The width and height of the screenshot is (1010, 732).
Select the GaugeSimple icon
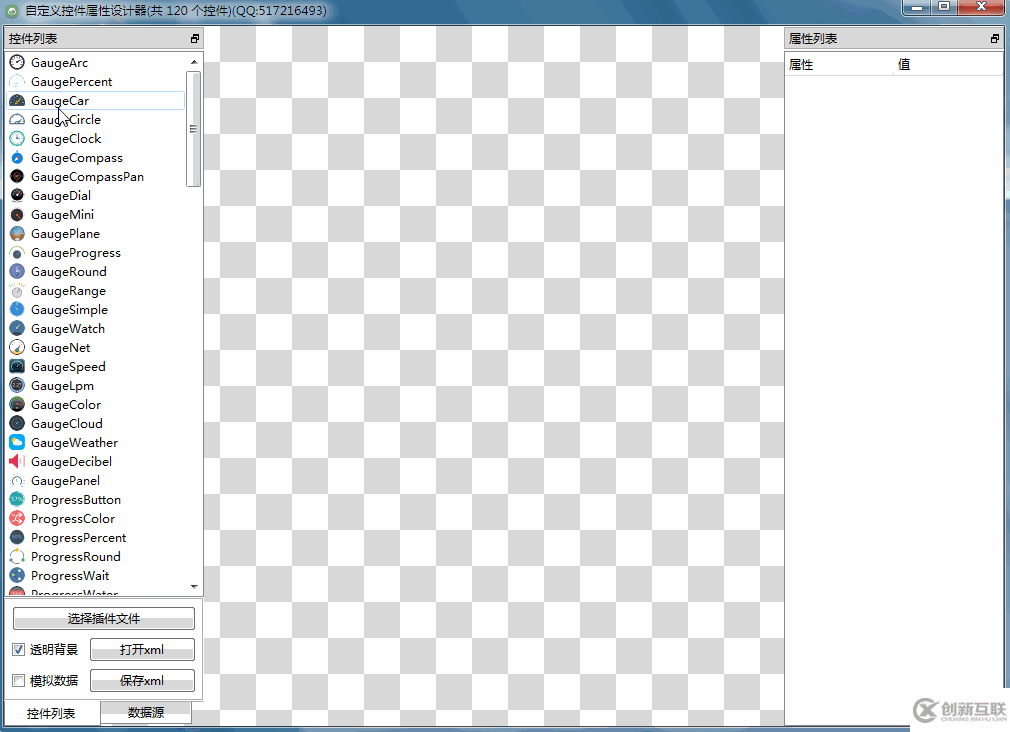coord(17,310)
